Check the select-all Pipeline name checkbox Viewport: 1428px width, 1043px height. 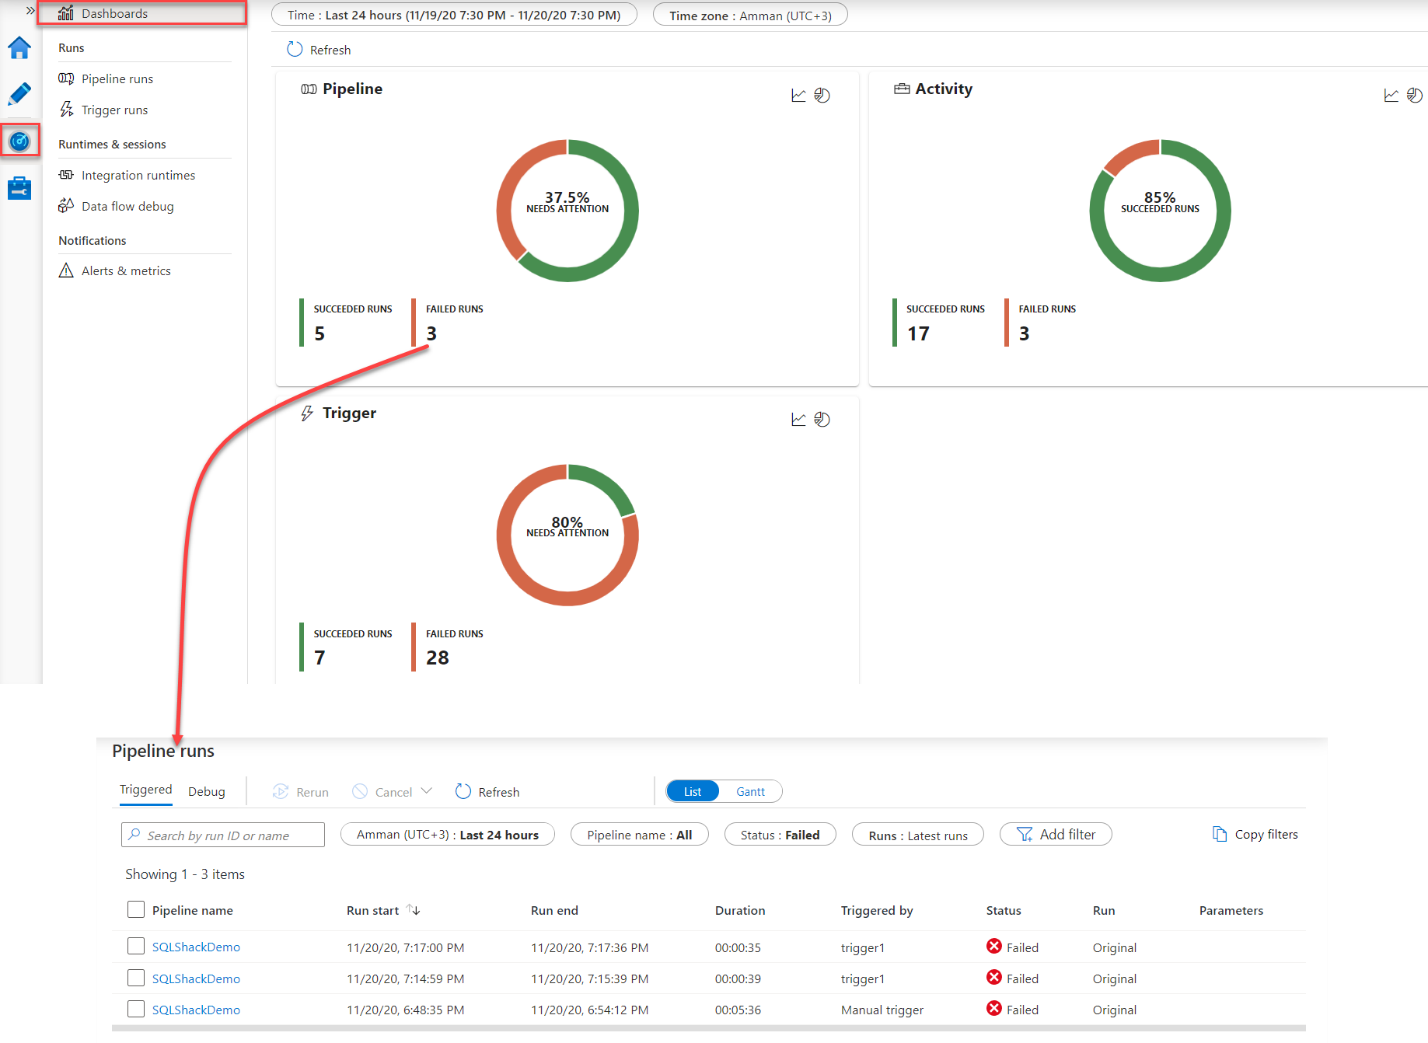[136, 910]
